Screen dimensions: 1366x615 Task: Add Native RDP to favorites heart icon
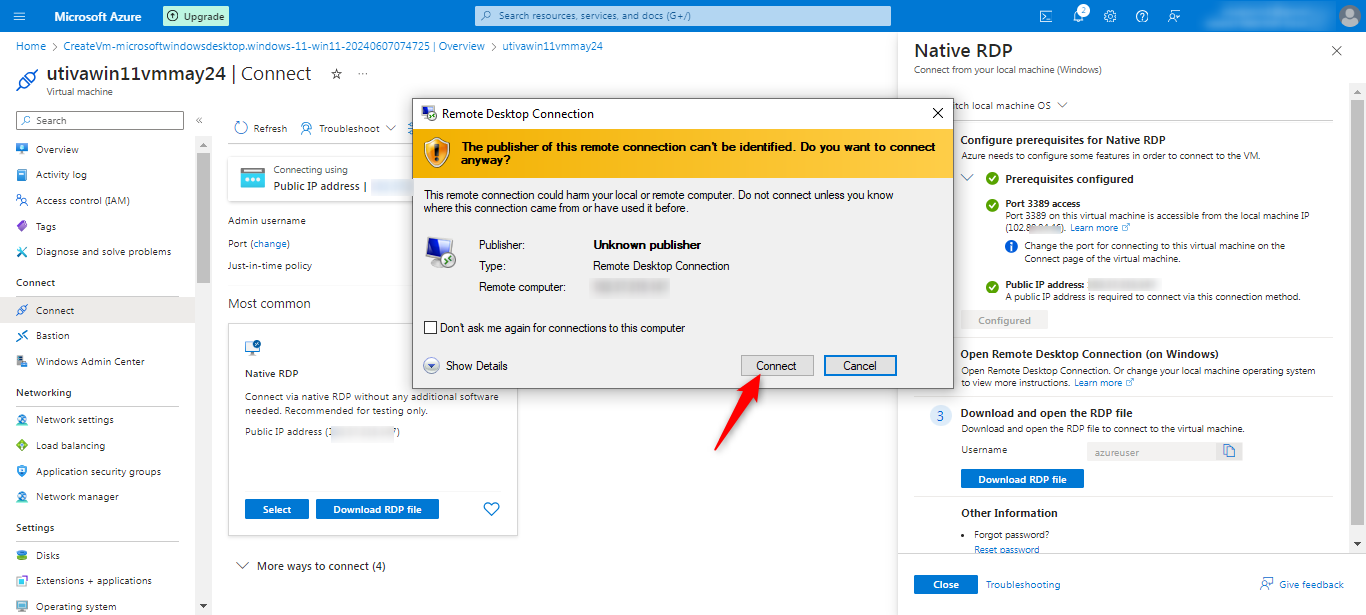pos(491,509)
